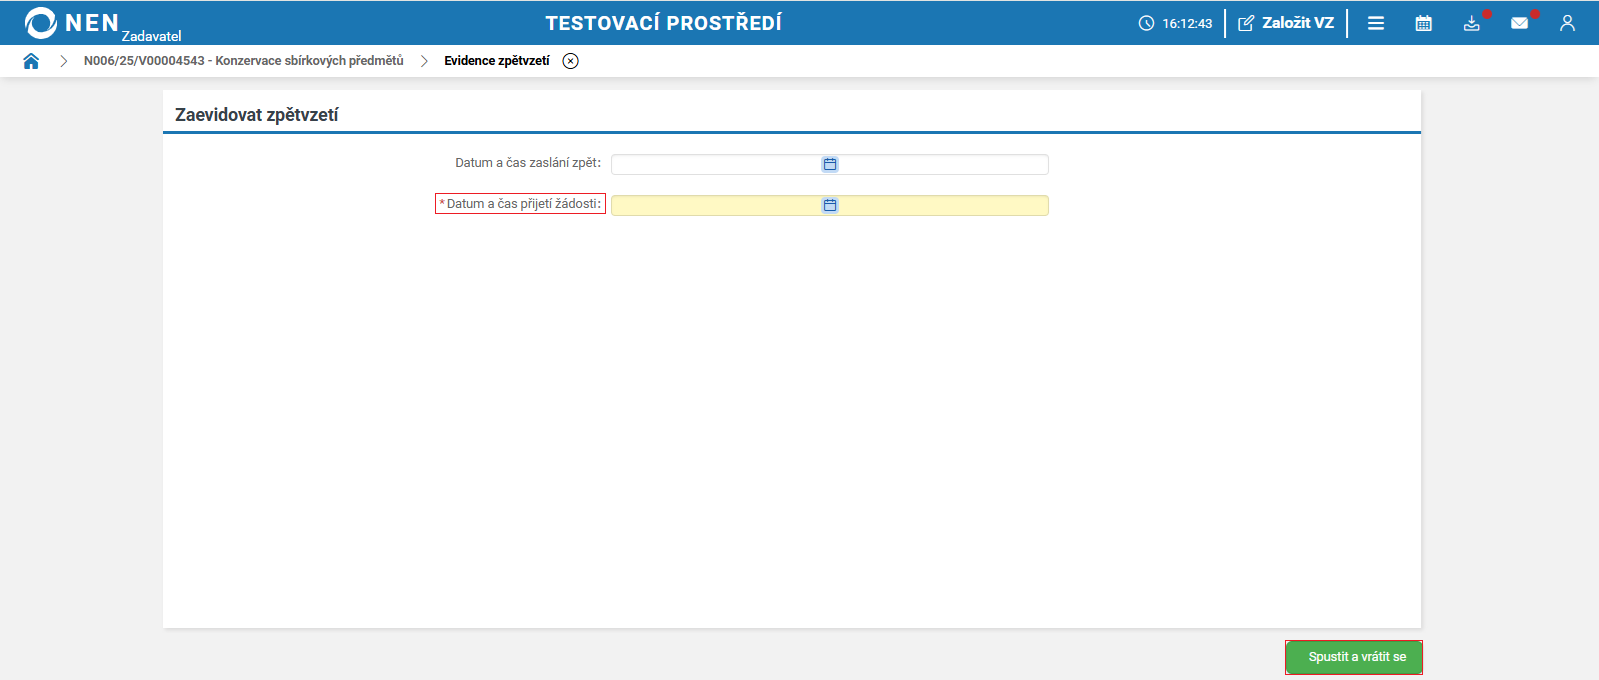The width and height of the screenshot is (1599, 680).
Task: Click Spustit a vrátit se button
Action: coord(1354,657)
